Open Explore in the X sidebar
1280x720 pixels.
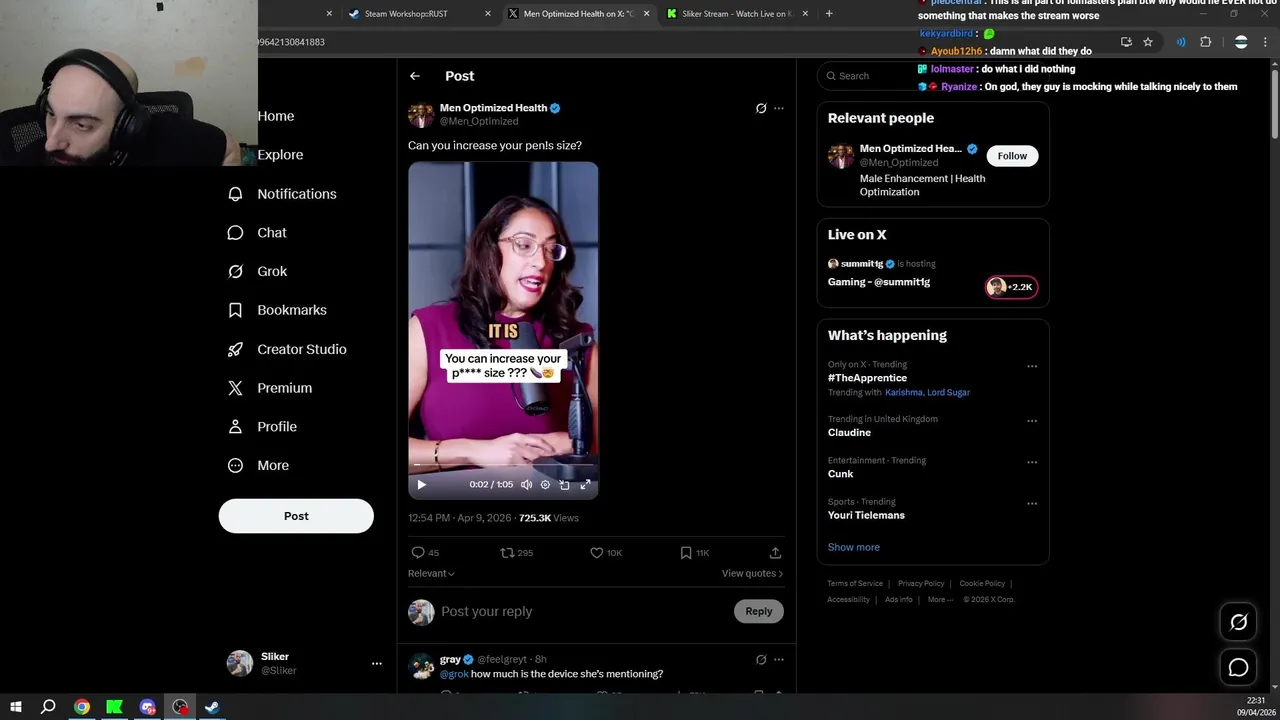279,155
